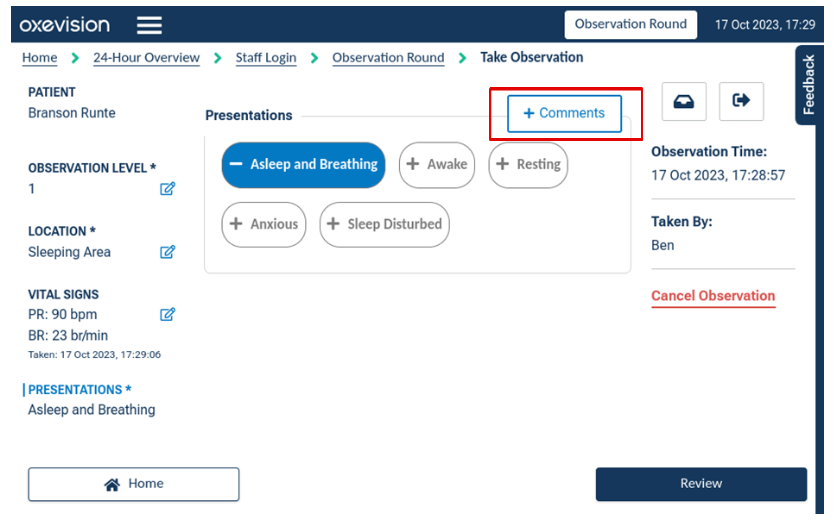Click the Review button
The image size is (835, 528).
click(x=701, y=484)
